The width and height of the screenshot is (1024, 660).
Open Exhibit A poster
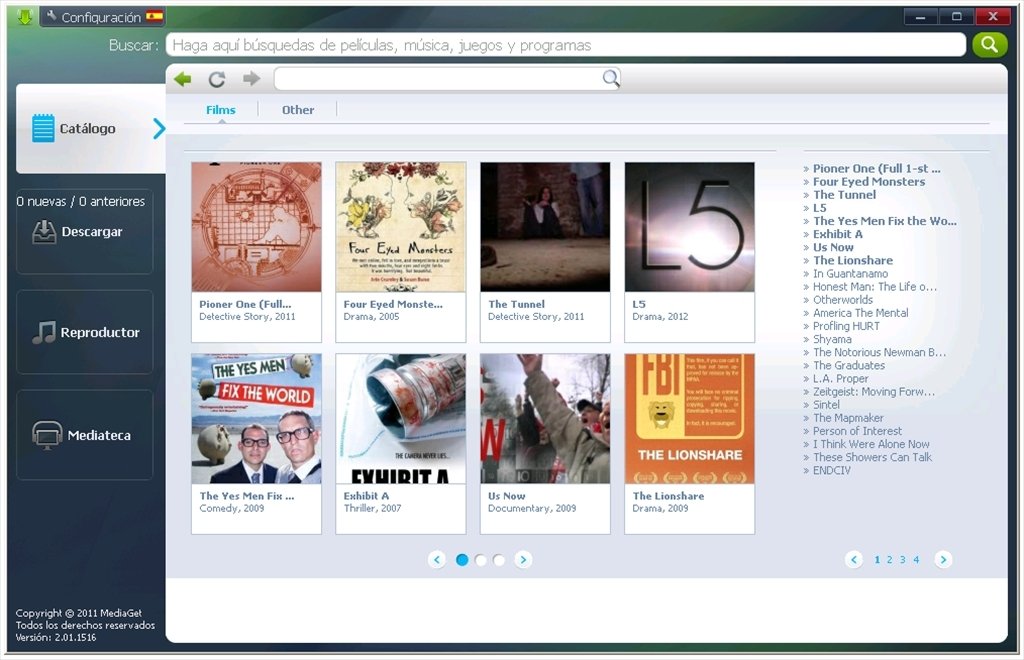click(401, 418)
